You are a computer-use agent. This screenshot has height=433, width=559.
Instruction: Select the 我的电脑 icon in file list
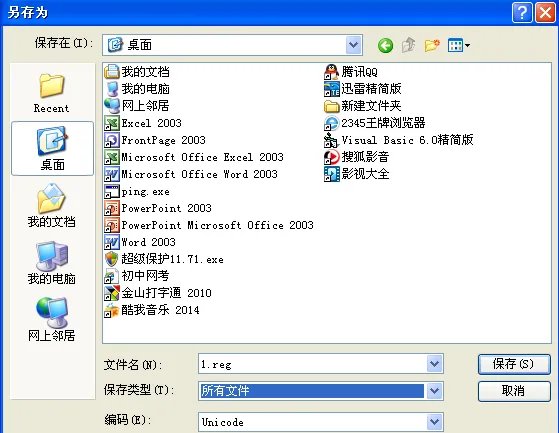coord(112,89)
